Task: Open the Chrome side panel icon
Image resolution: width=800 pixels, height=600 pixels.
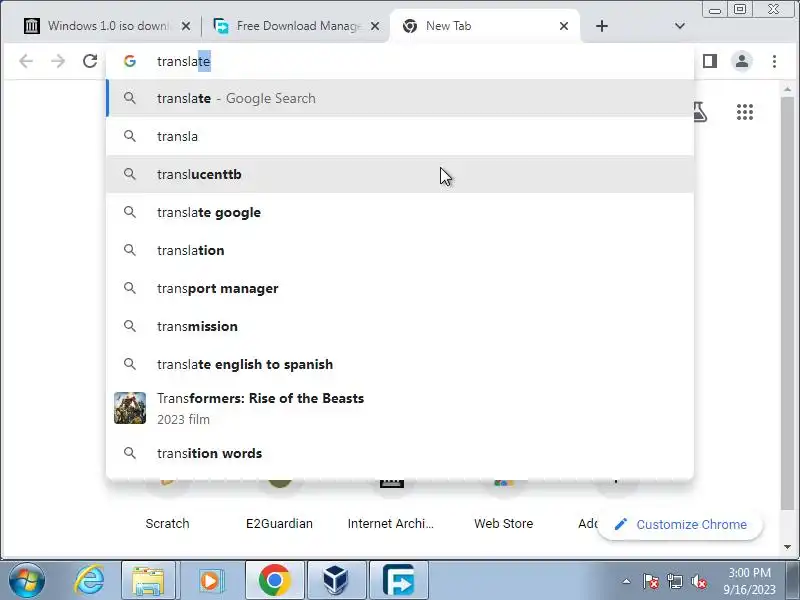Action: pyautogui.click(x=710, y=61)
